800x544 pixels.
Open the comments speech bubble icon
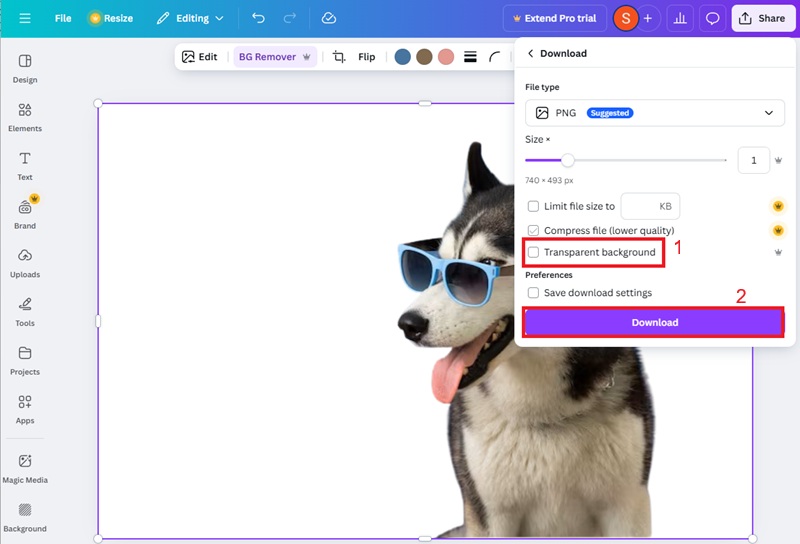pyautogui.click(x=712, y=18)
